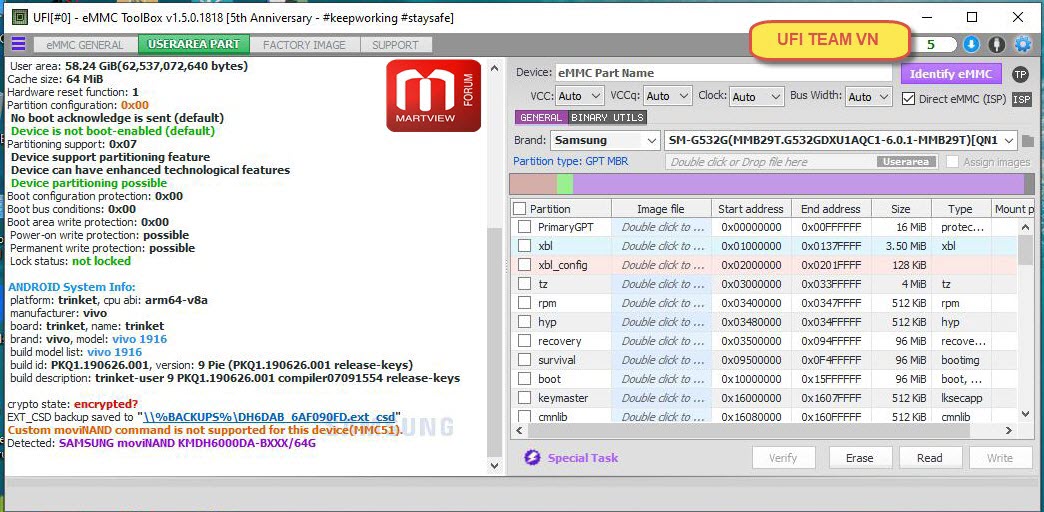
Task: Click the USB connection icon
Action: click(996, 45)
